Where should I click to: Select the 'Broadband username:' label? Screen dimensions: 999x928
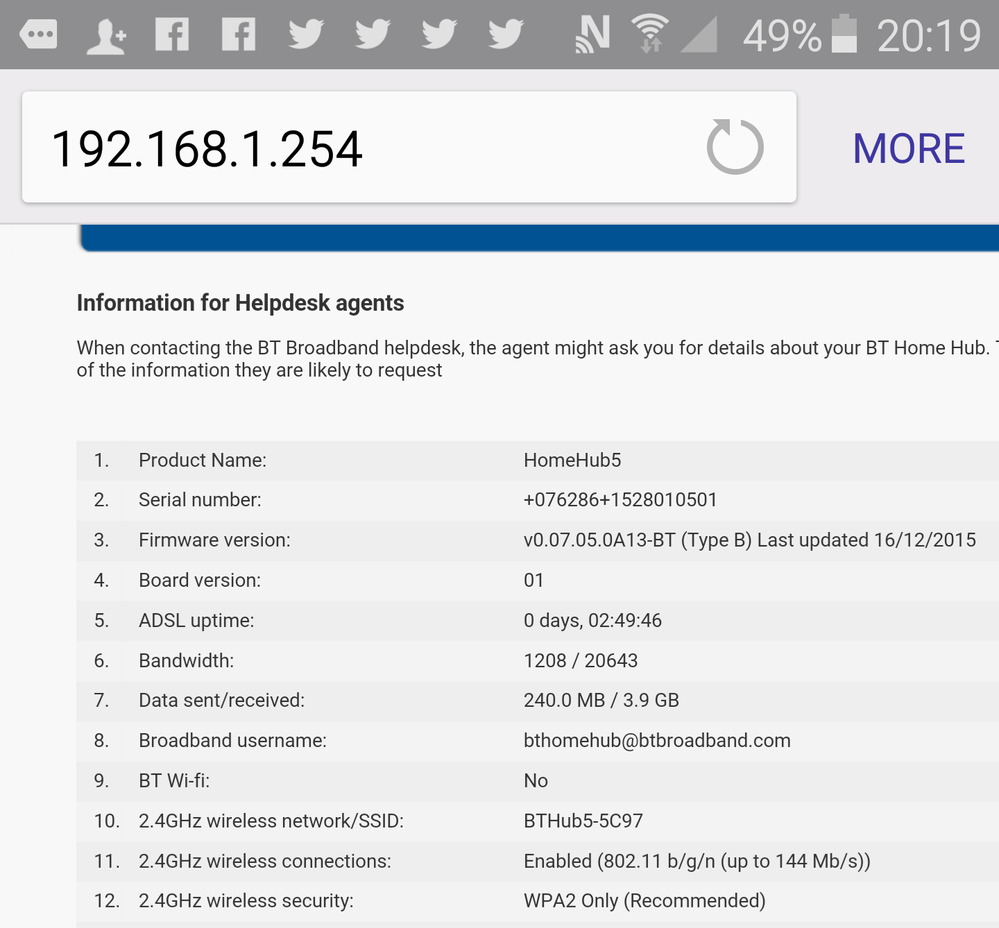233,741
